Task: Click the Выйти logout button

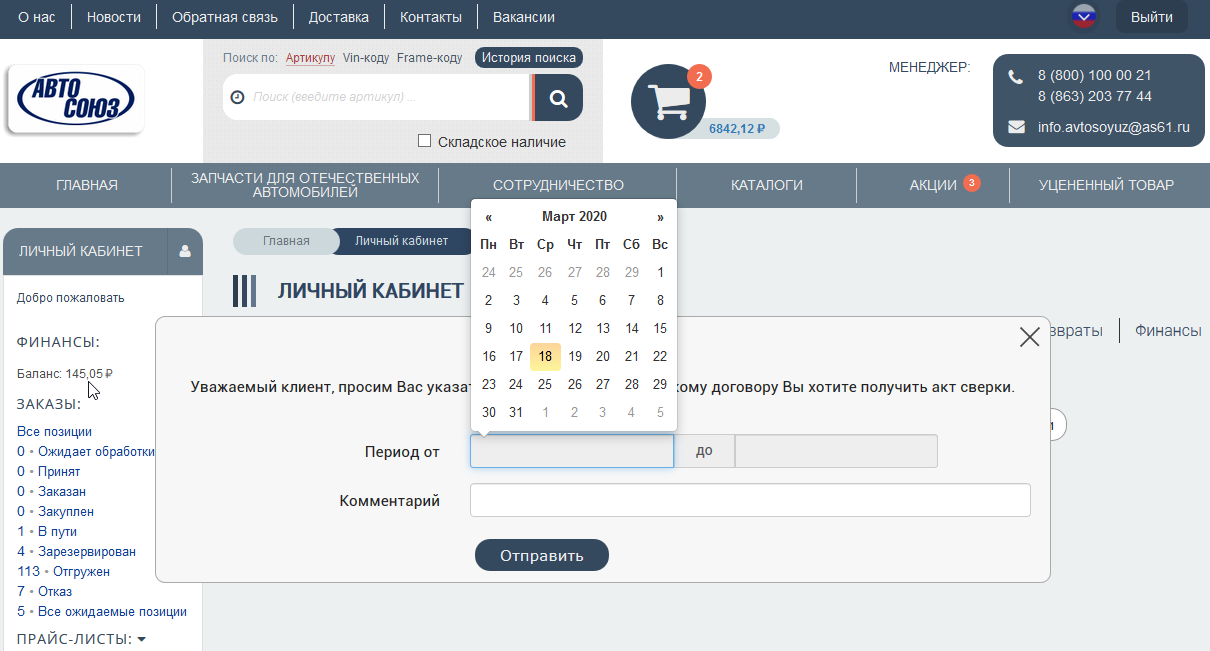Action: click(1151, 17)
